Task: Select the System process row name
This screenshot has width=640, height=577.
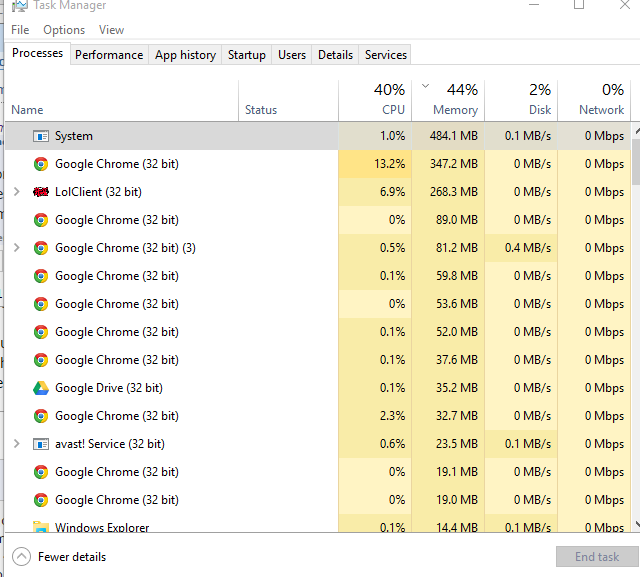Action: point(74,136)
